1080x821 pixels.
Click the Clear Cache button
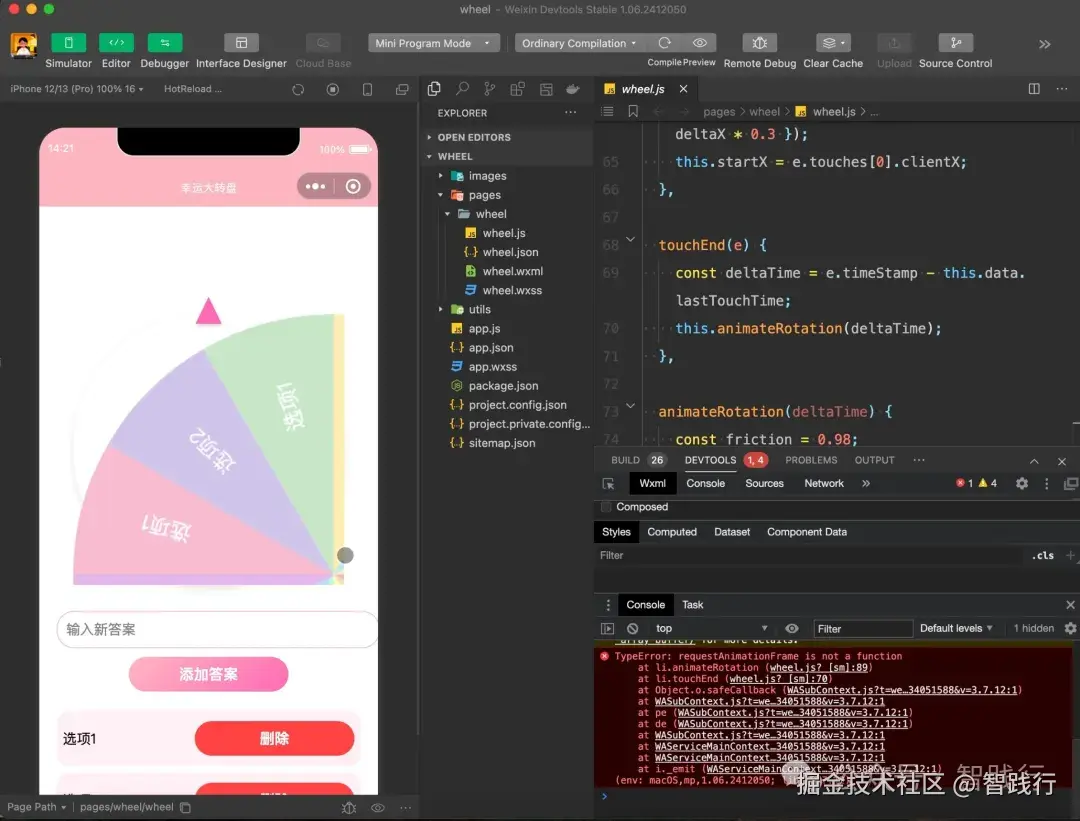coord(833,43)
